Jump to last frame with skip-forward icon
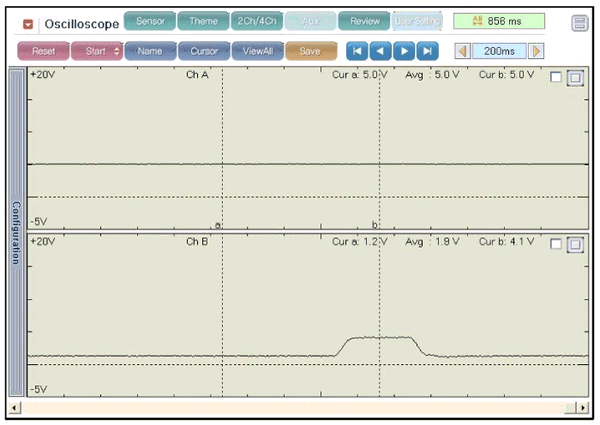 [427, 50]
